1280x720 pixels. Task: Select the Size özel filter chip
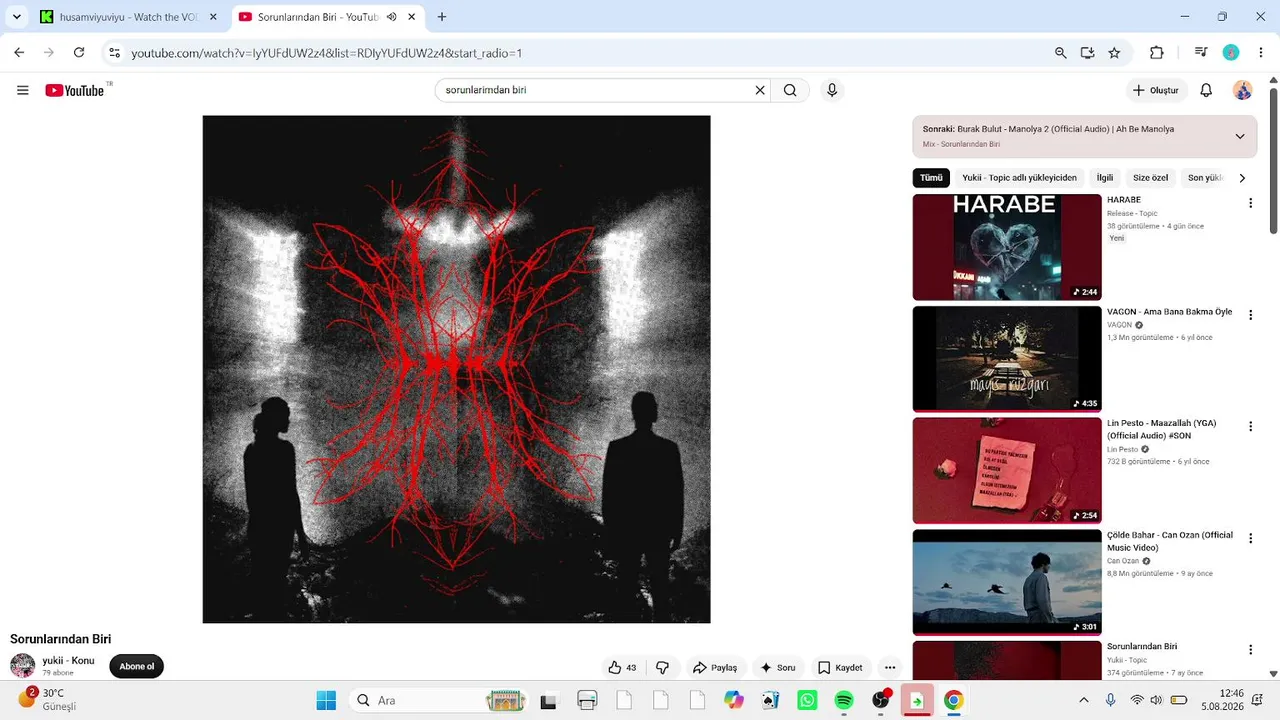click(1150, 178)
